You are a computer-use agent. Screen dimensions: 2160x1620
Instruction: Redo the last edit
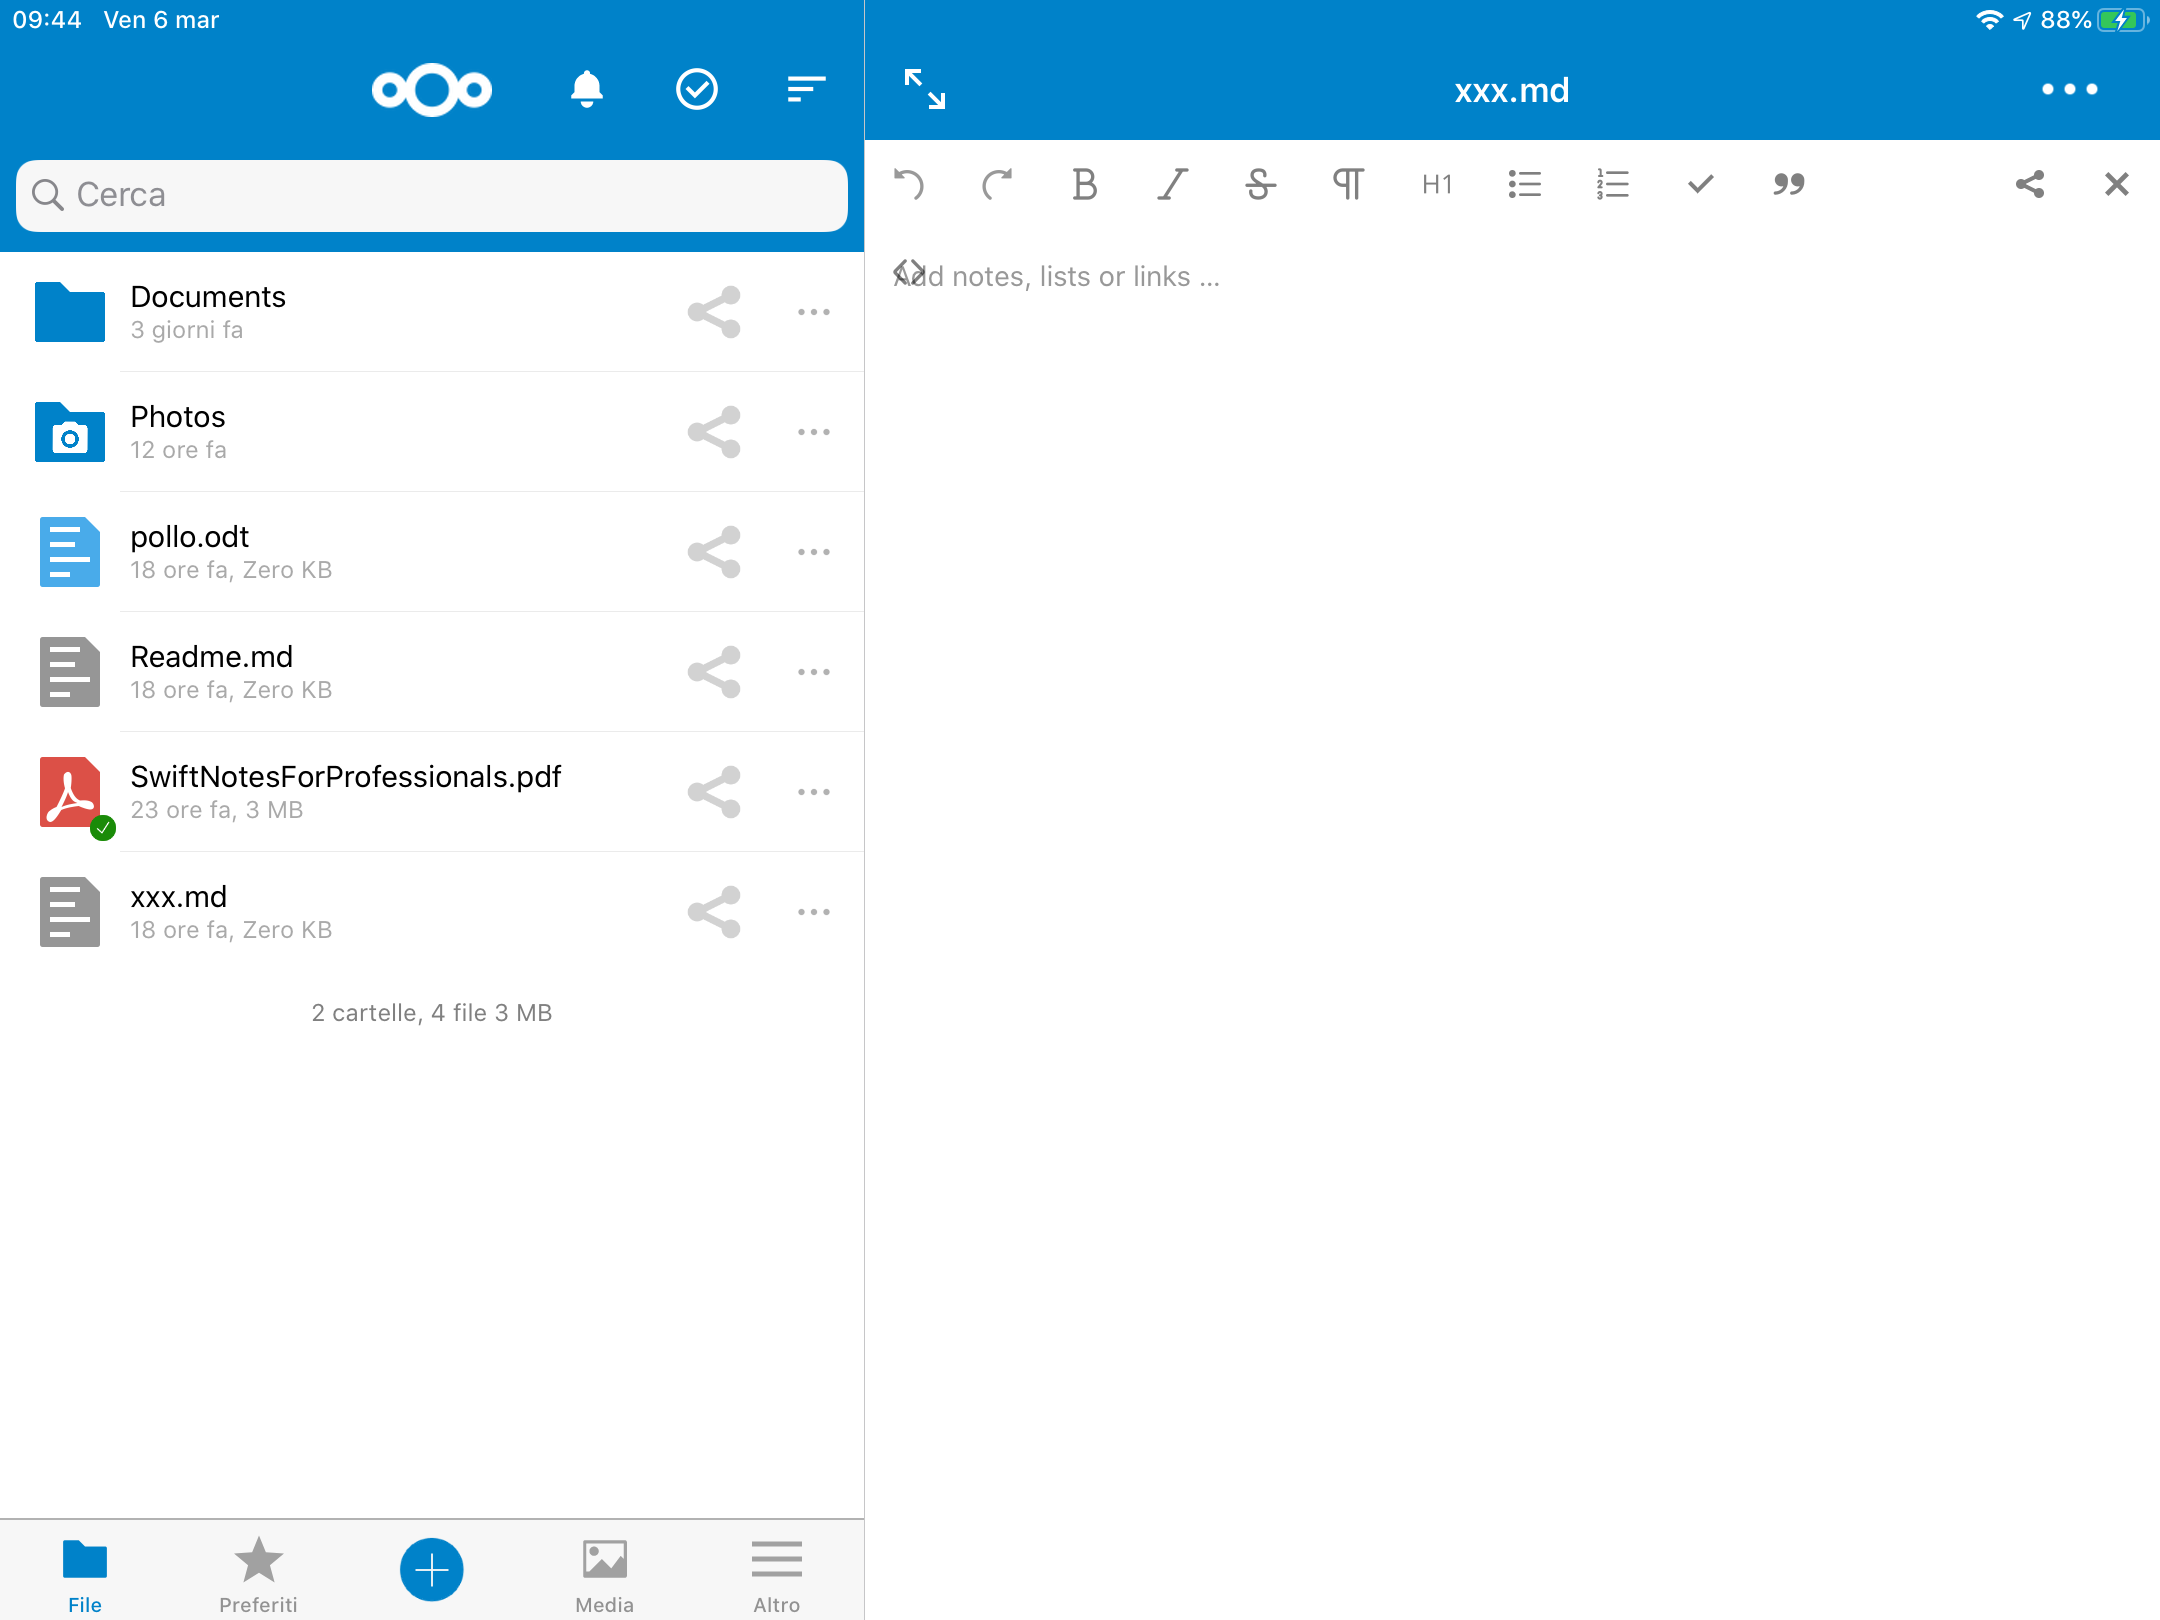tap(996, 184)
